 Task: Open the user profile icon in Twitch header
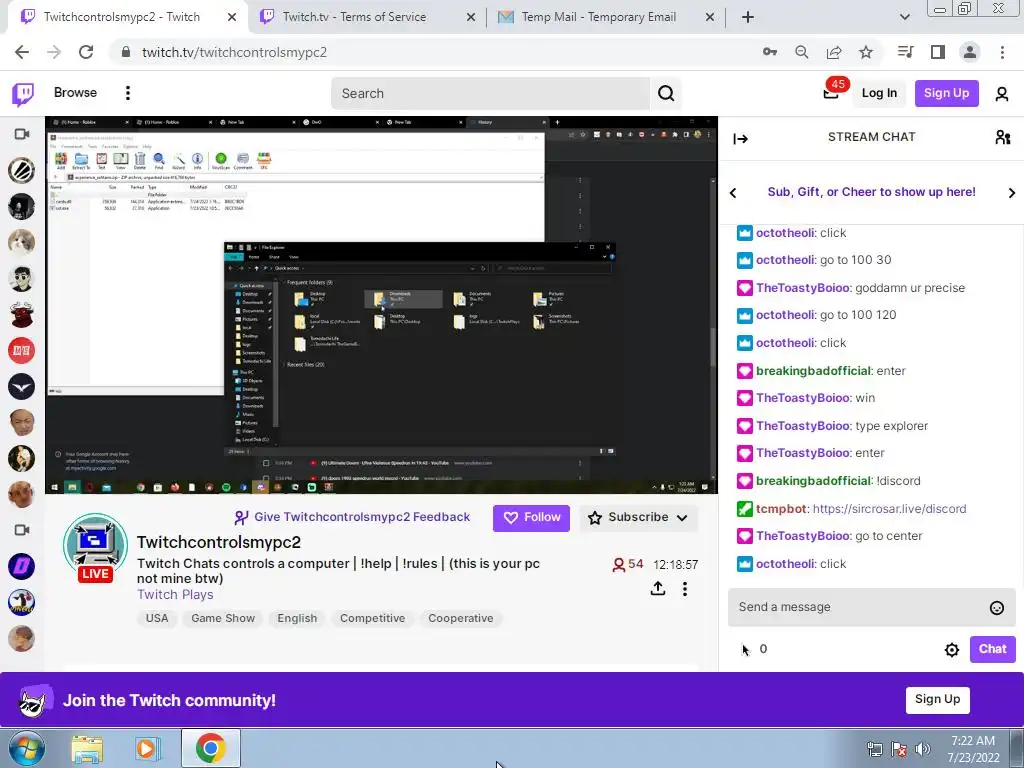click(x=1002, y=94)
